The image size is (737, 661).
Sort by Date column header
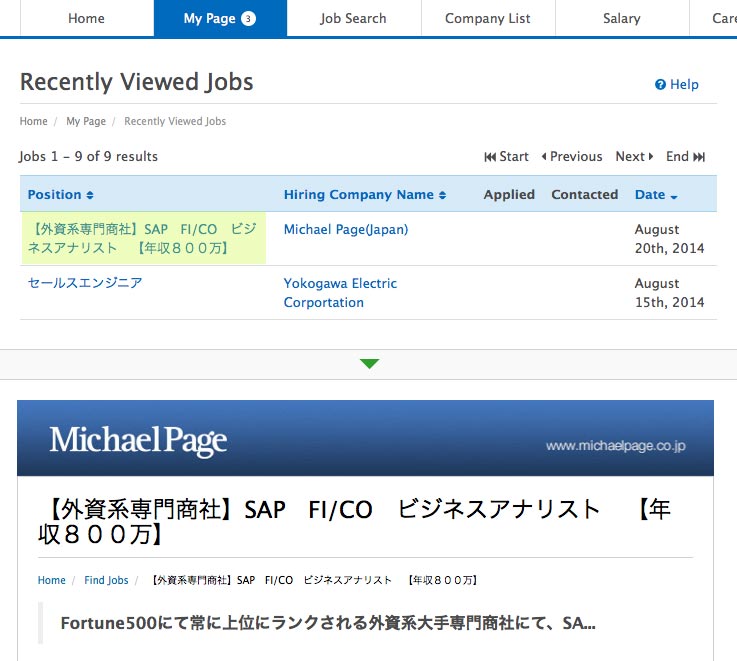tap(656, 195)
